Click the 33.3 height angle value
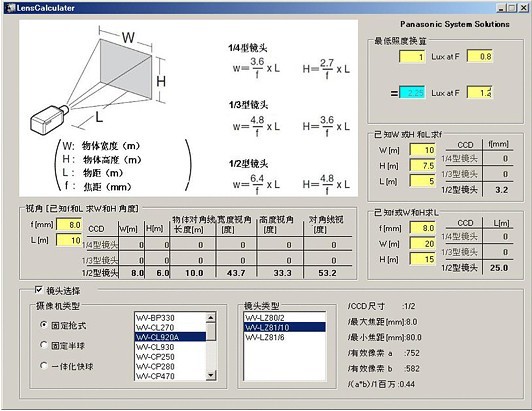The image size is (532, 411). [283, 273]
